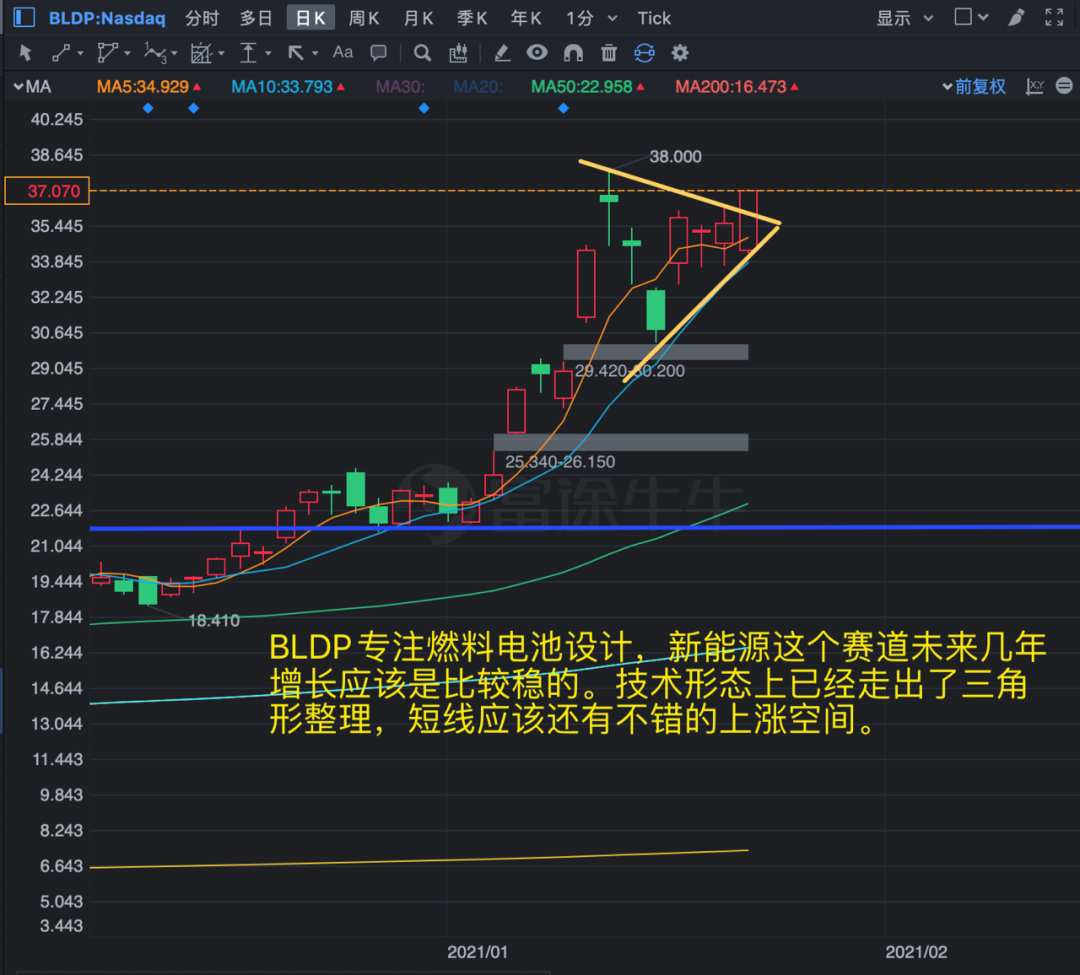The height and width of the screenshot is (975, 1080).
Task: Open drawing settings gear
Action: tap(680, 53)
